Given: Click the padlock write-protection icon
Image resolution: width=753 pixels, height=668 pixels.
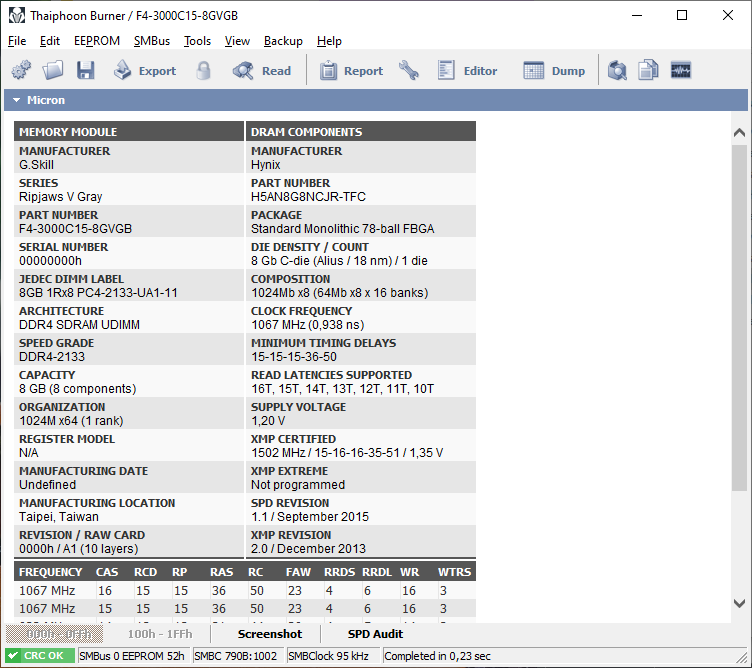Looking at the screenshot, I should pyautogui.click(x=203, y=71).
